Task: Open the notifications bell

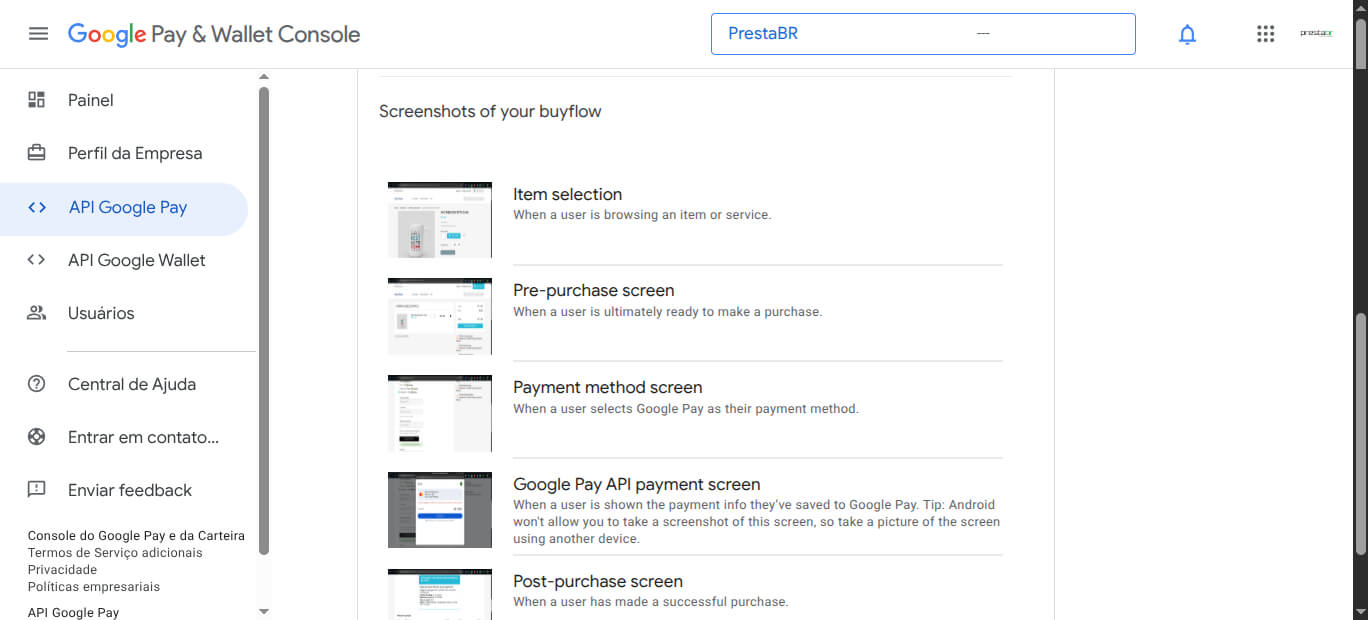Action: pyautogui.click(x=1187, y=33)
